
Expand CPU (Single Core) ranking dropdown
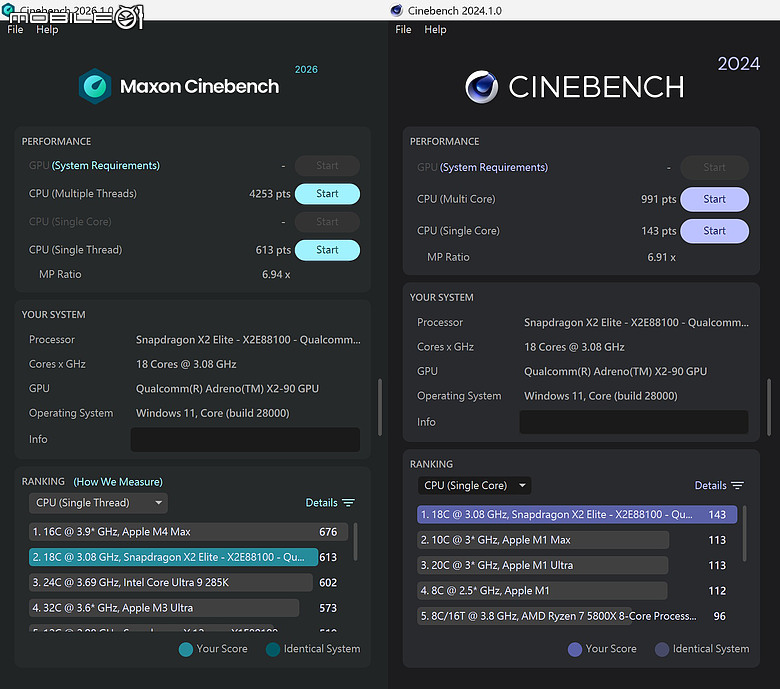coord(475,486)
